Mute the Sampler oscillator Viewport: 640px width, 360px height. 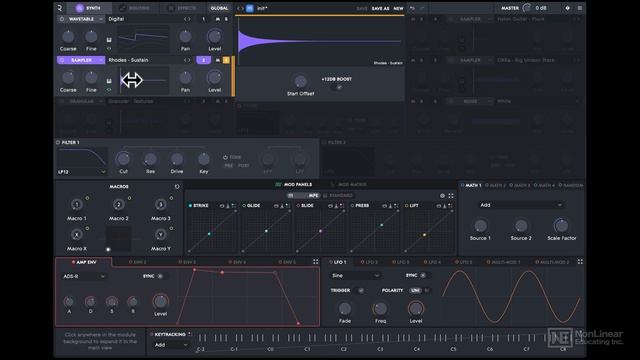pyautogui.click(x=218, y=60)
